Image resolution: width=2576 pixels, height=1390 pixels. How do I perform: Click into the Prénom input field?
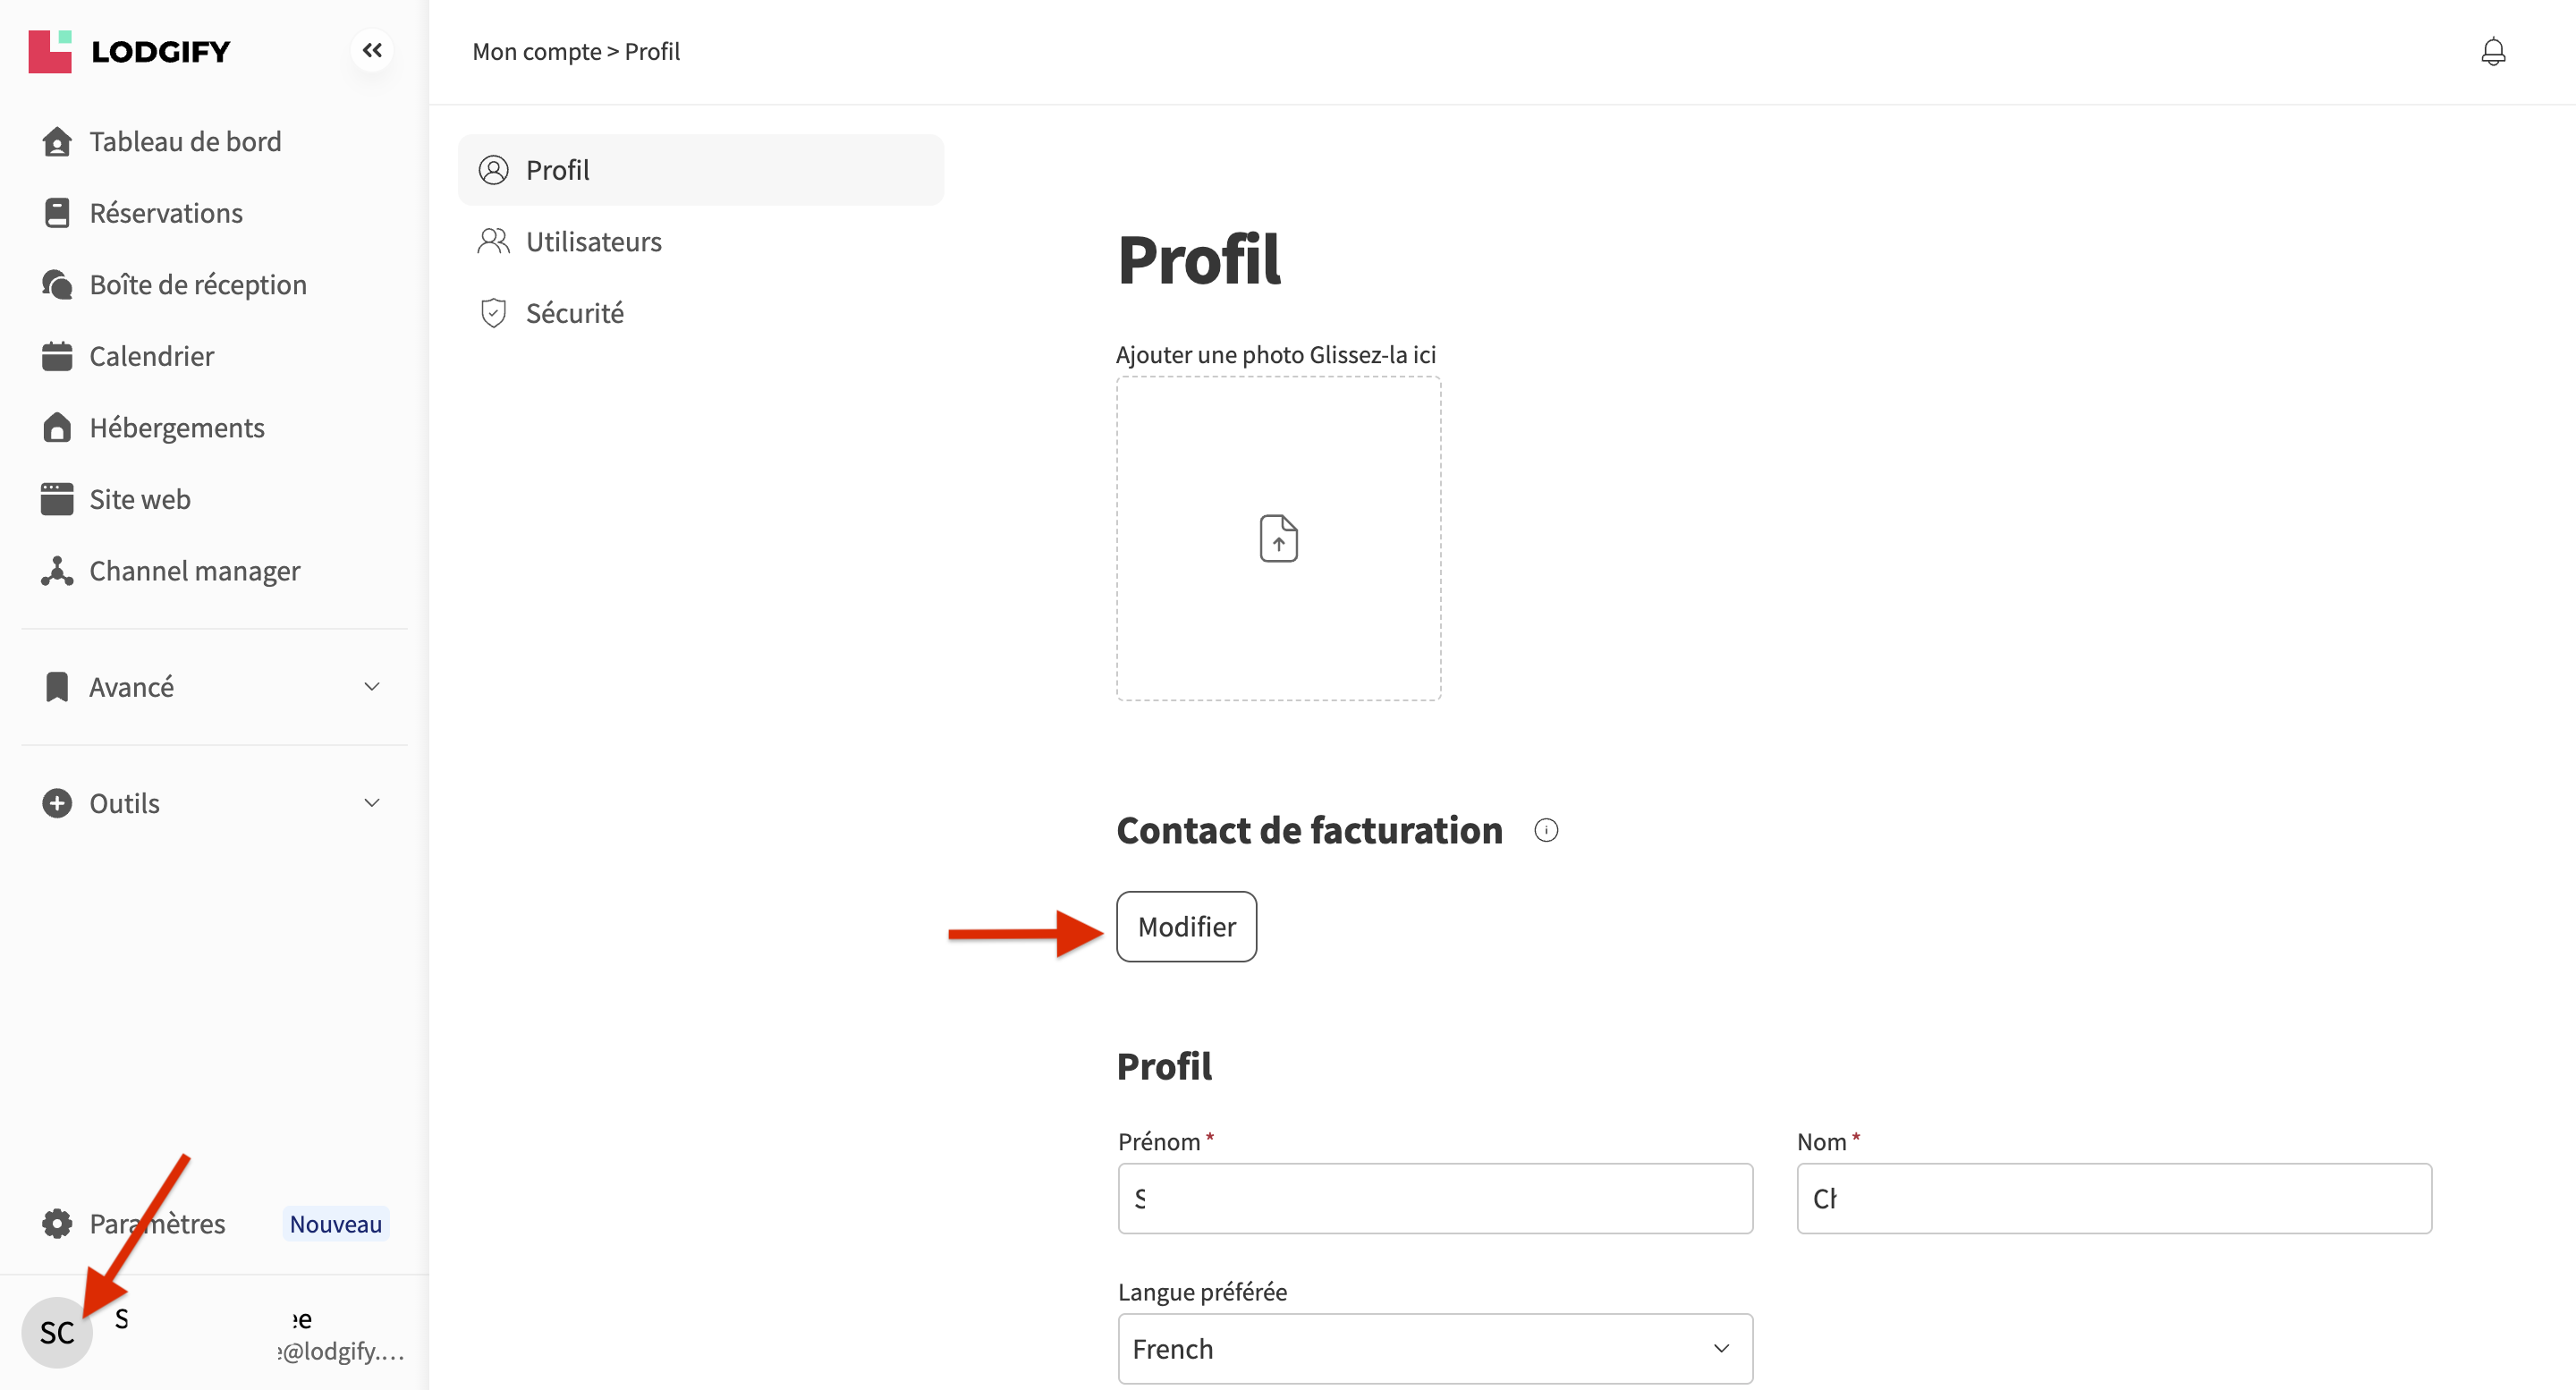pyautogui.click(x=1434, y=1198)
